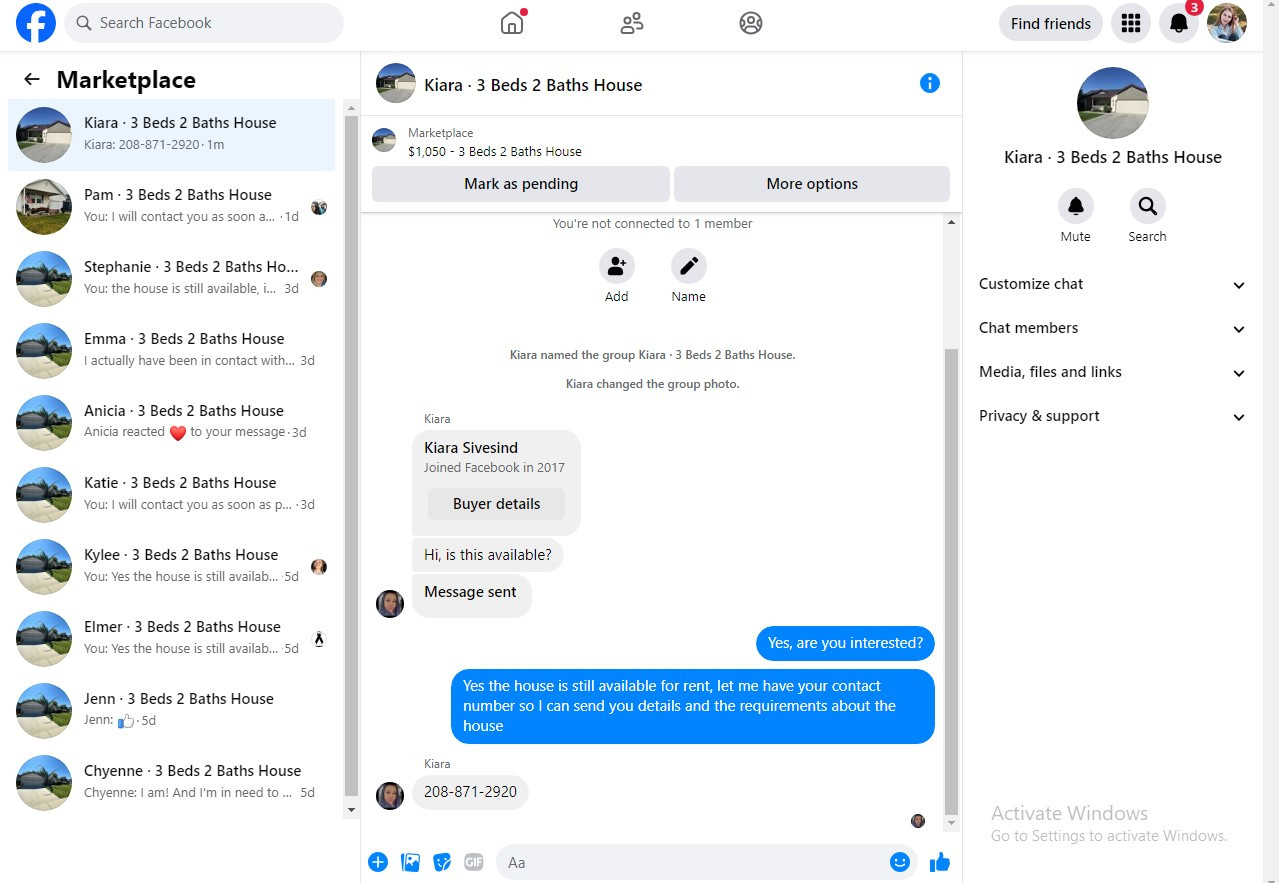Attach a photo with the image icon
Screen dimensions: 1279x883
pos(410,862)
